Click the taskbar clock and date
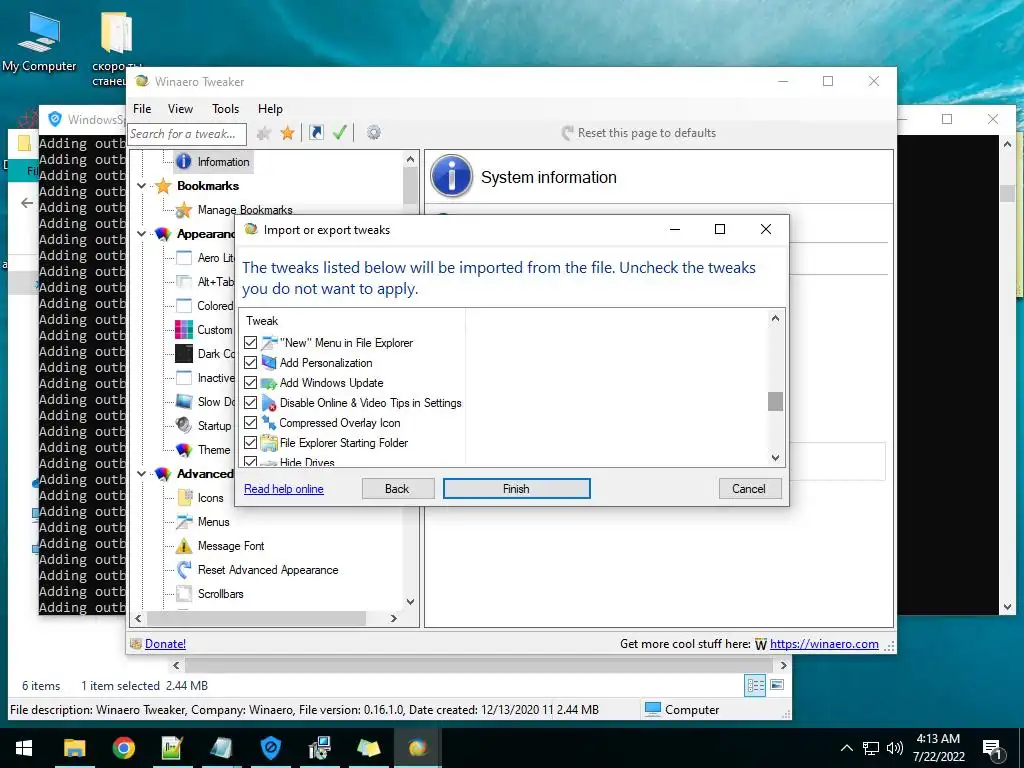 coord(938,748)
